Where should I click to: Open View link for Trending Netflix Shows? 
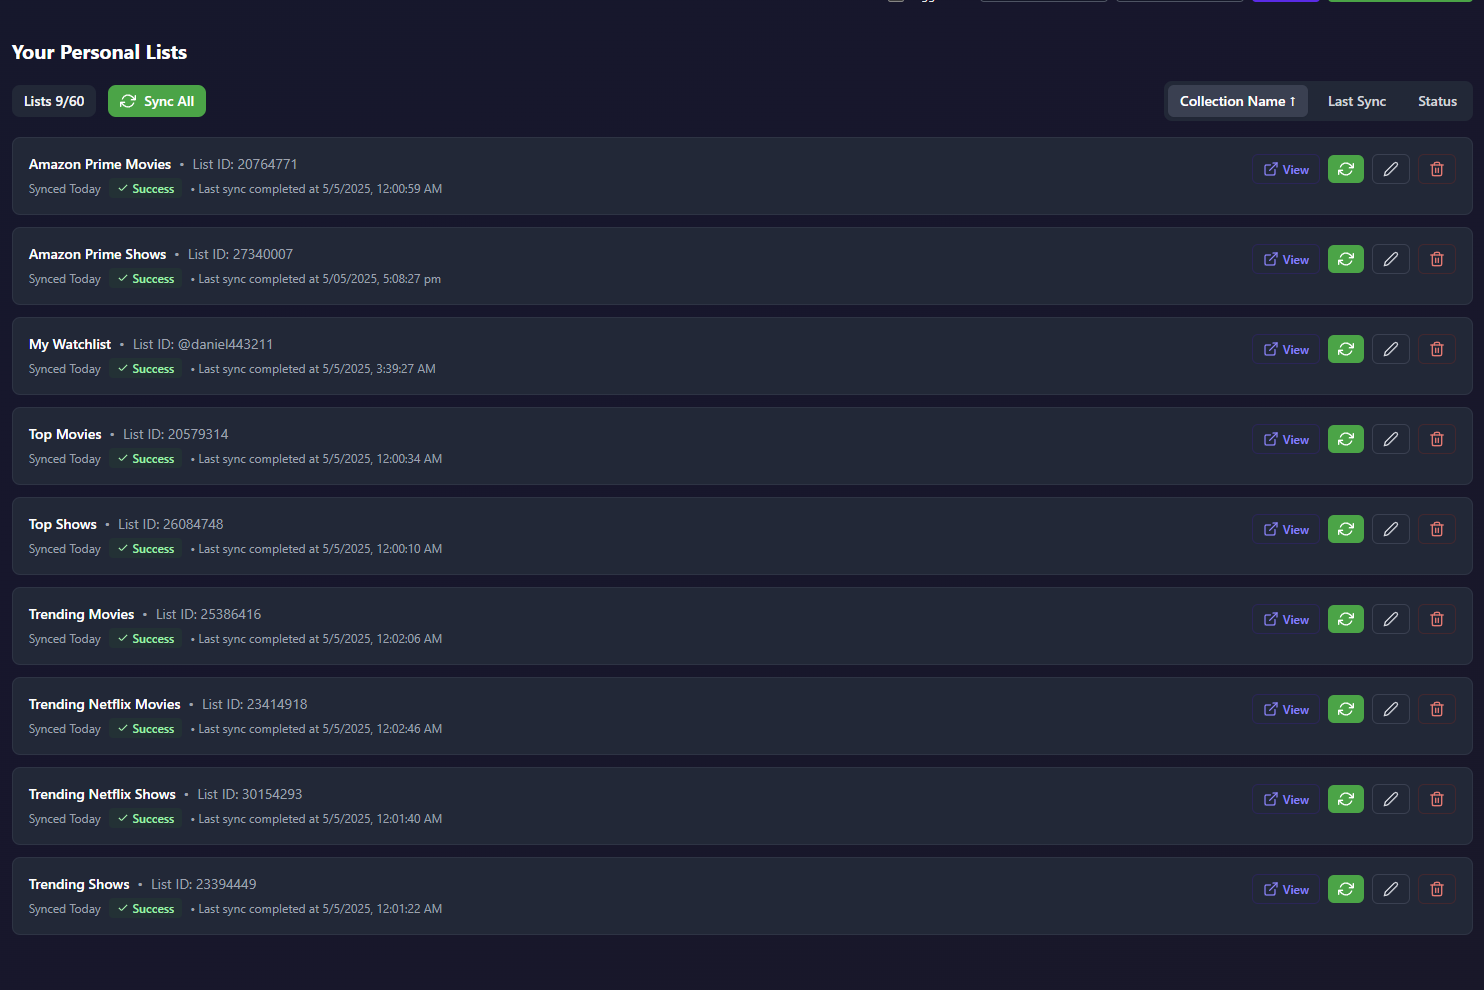1286,799
